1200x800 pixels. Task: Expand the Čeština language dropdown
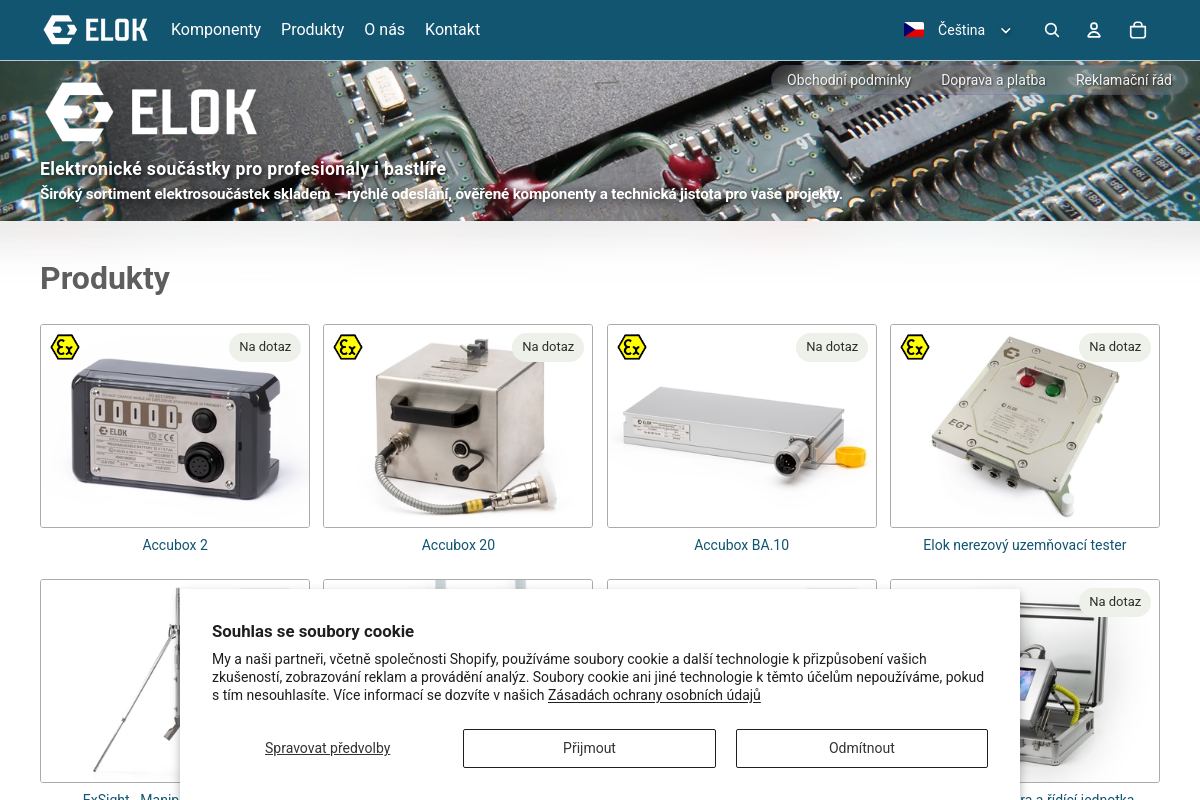959,30
